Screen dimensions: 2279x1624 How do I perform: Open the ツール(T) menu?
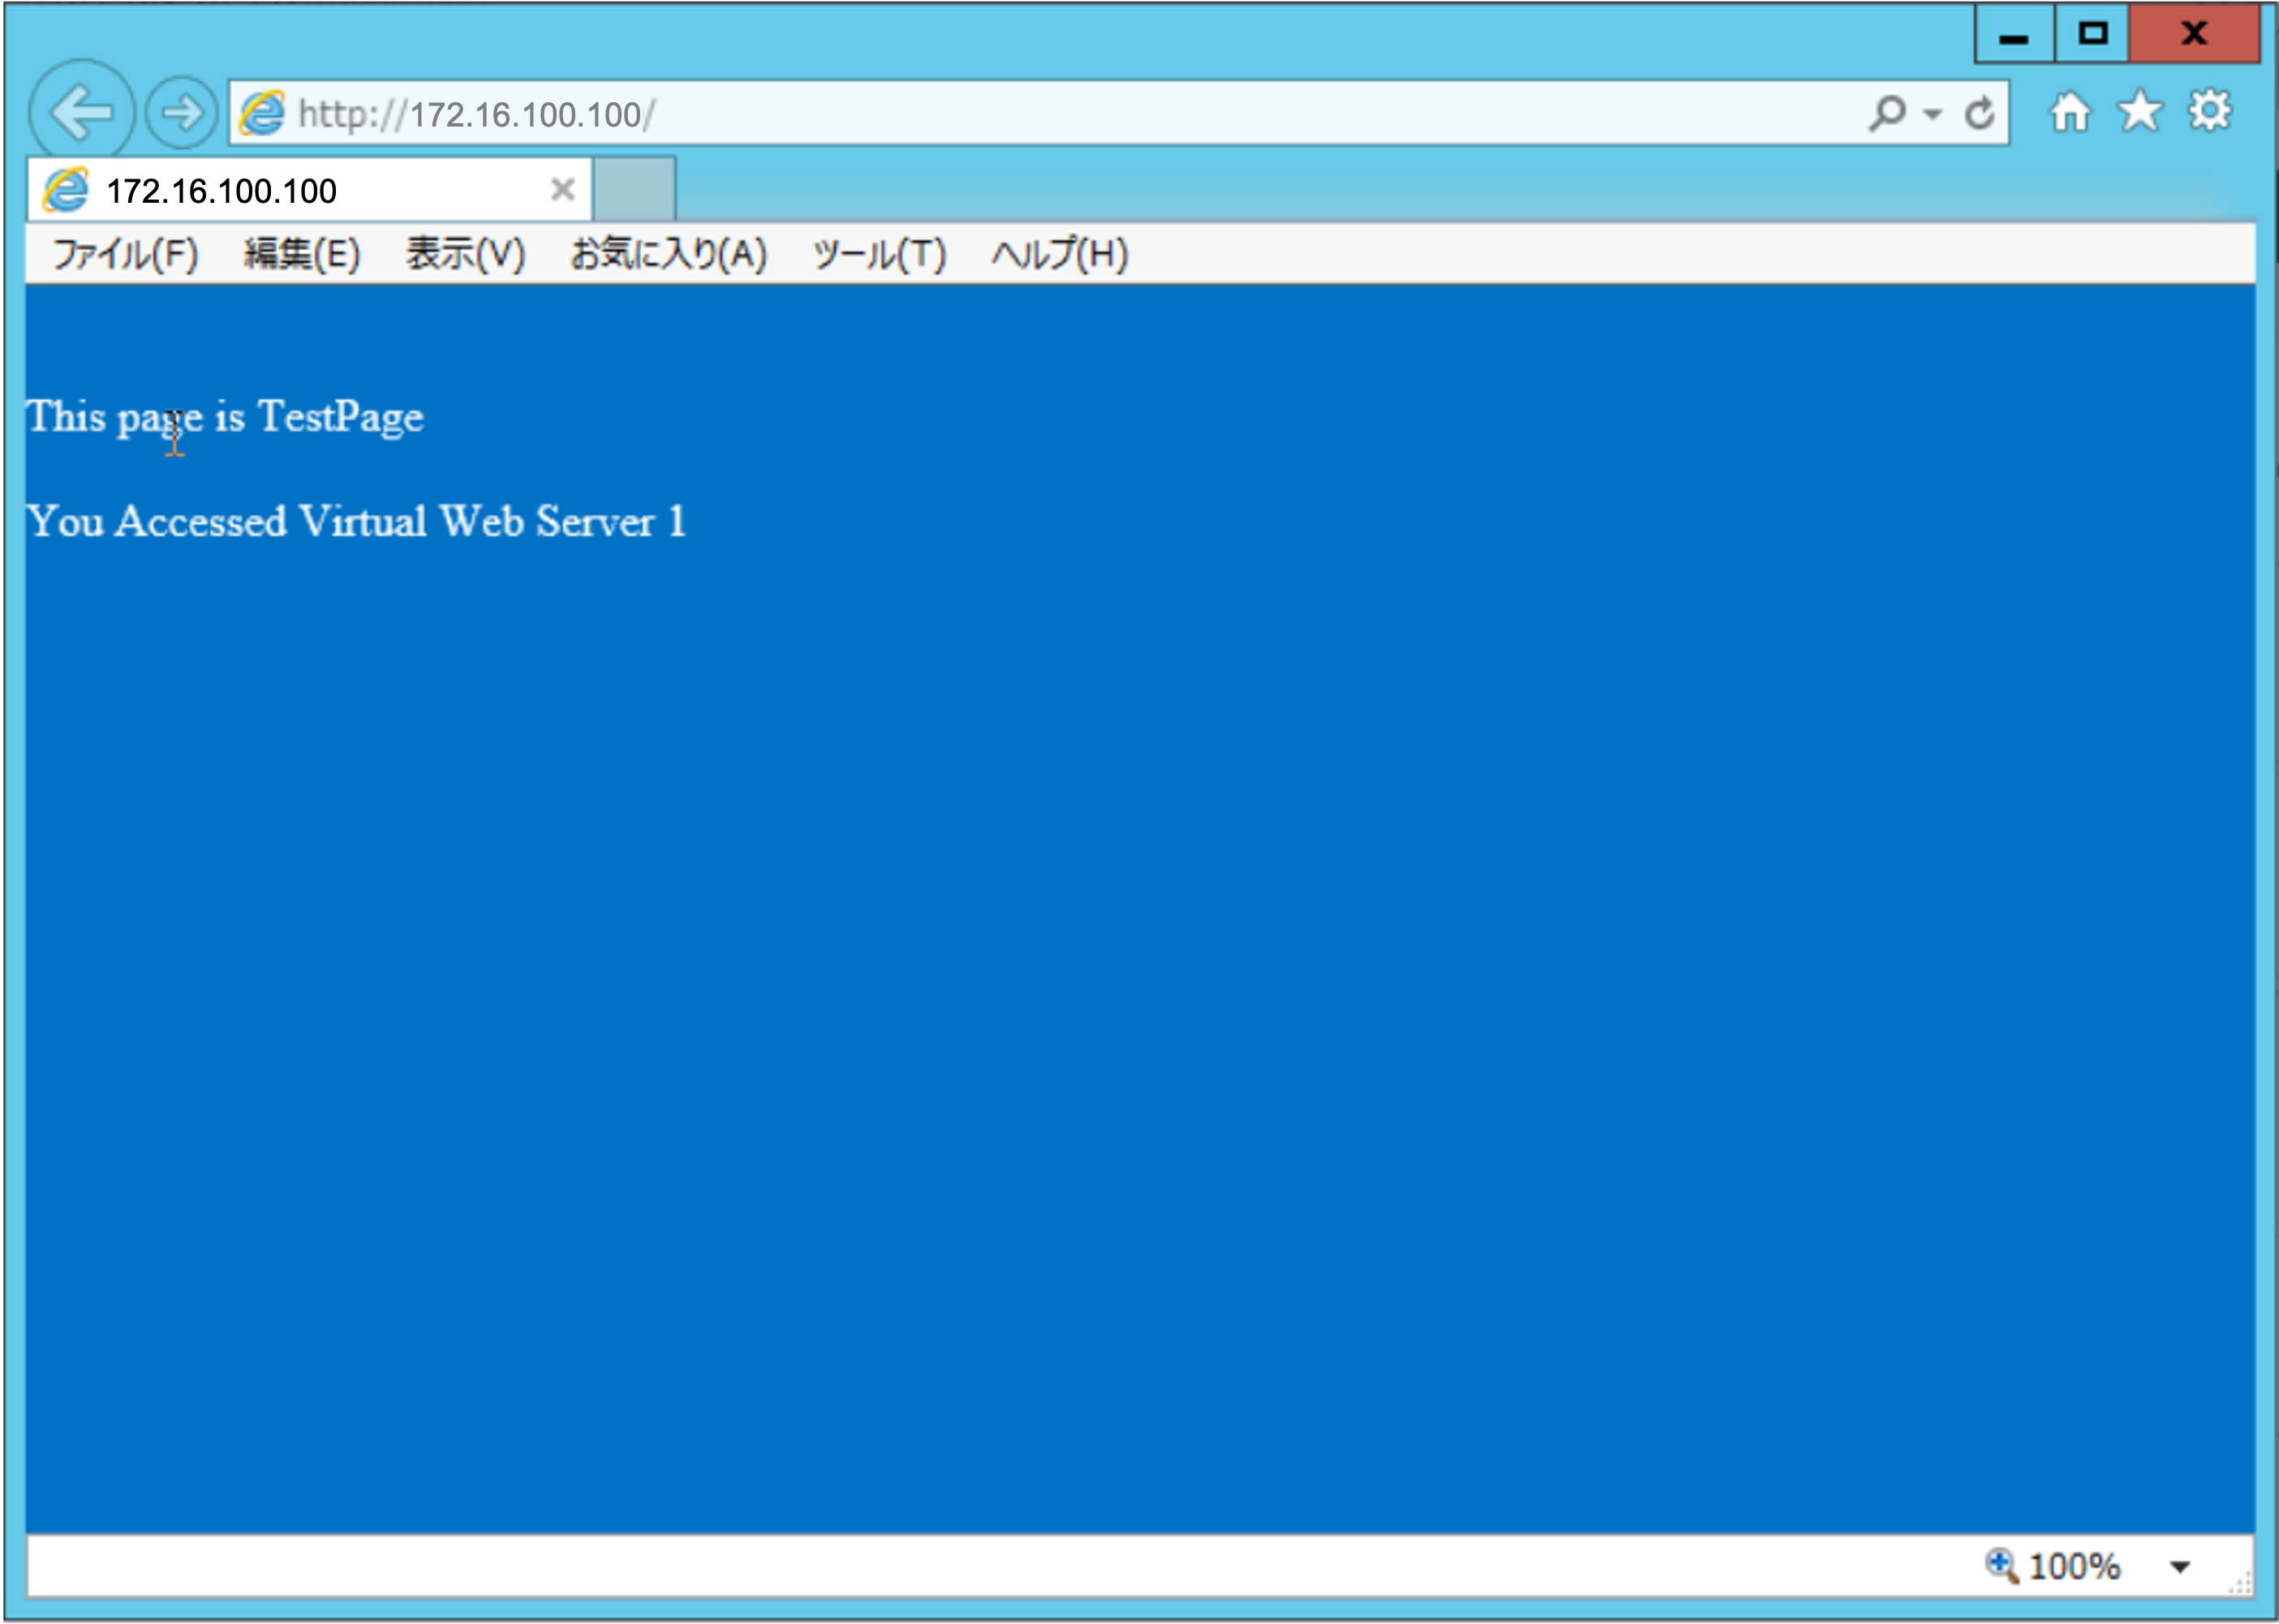tap(879, 254)
